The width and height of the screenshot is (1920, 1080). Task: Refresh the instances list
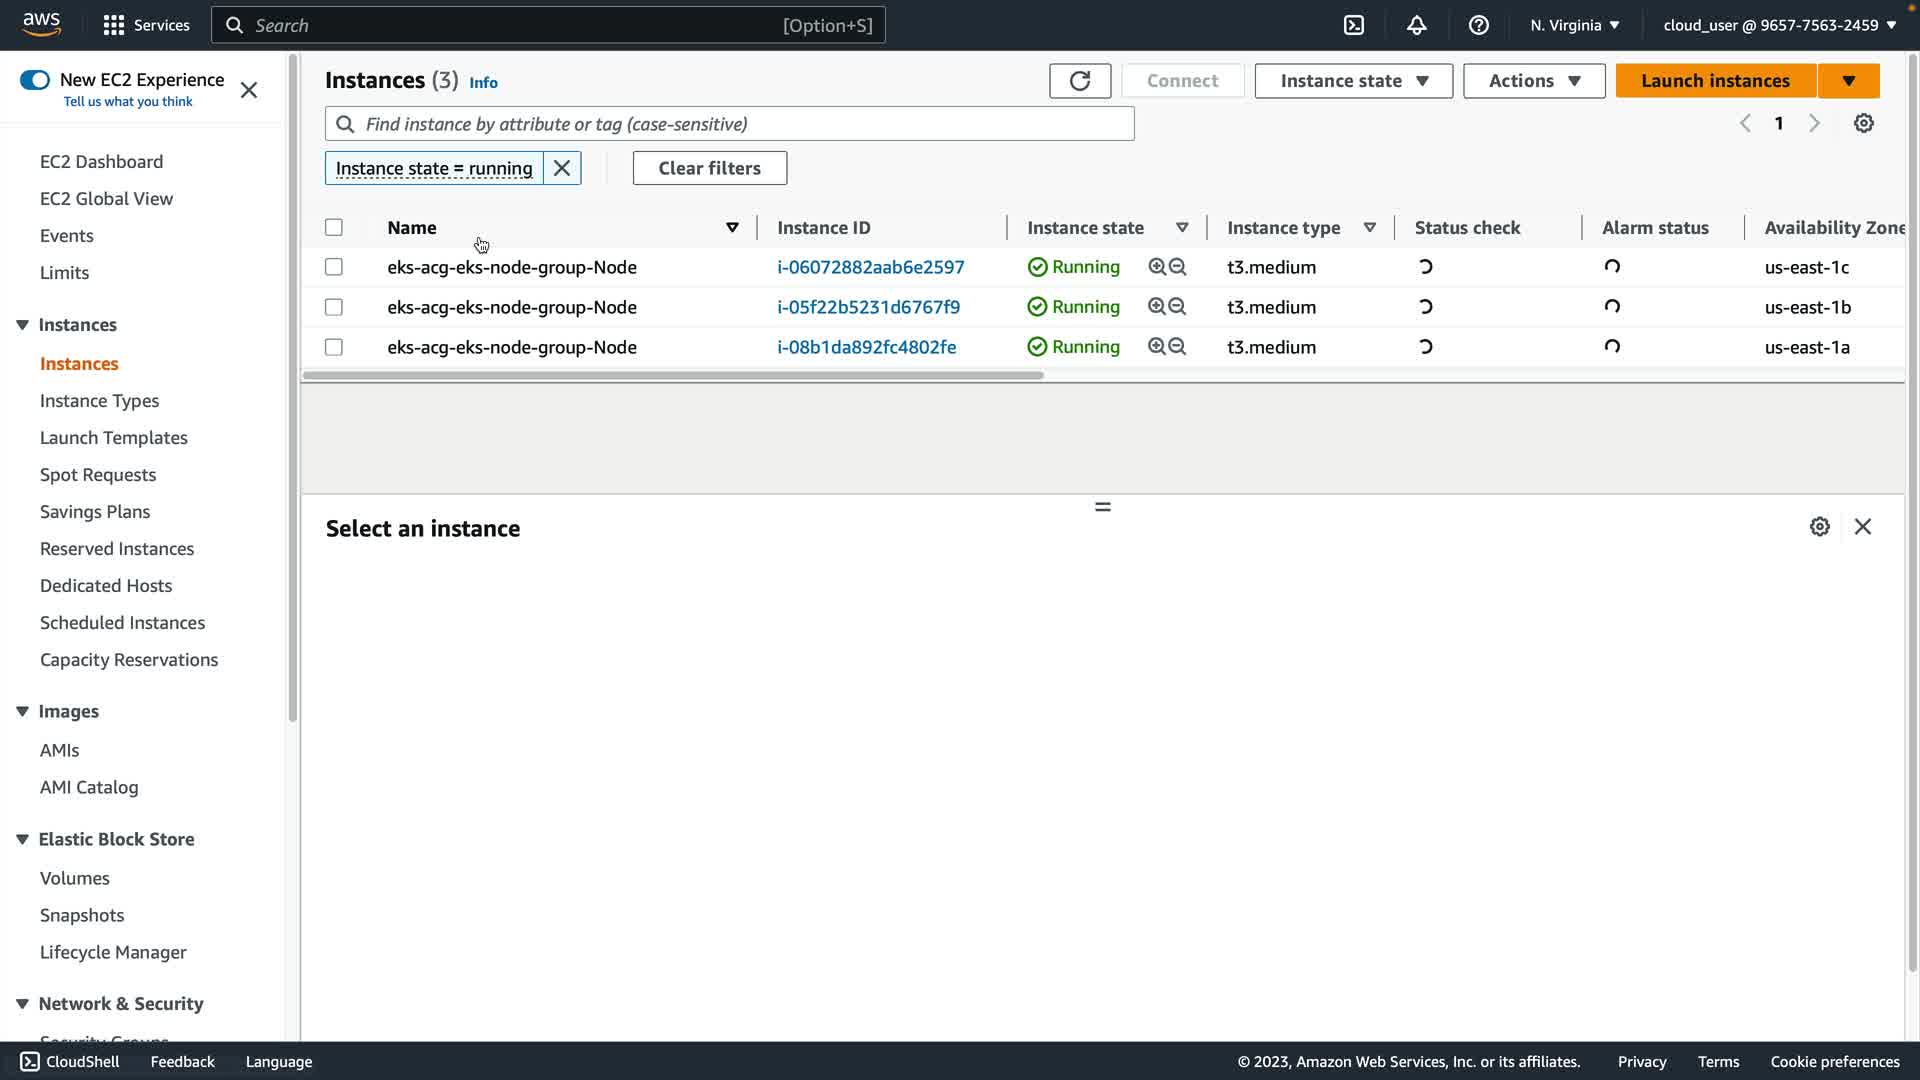click(1080, 81)
